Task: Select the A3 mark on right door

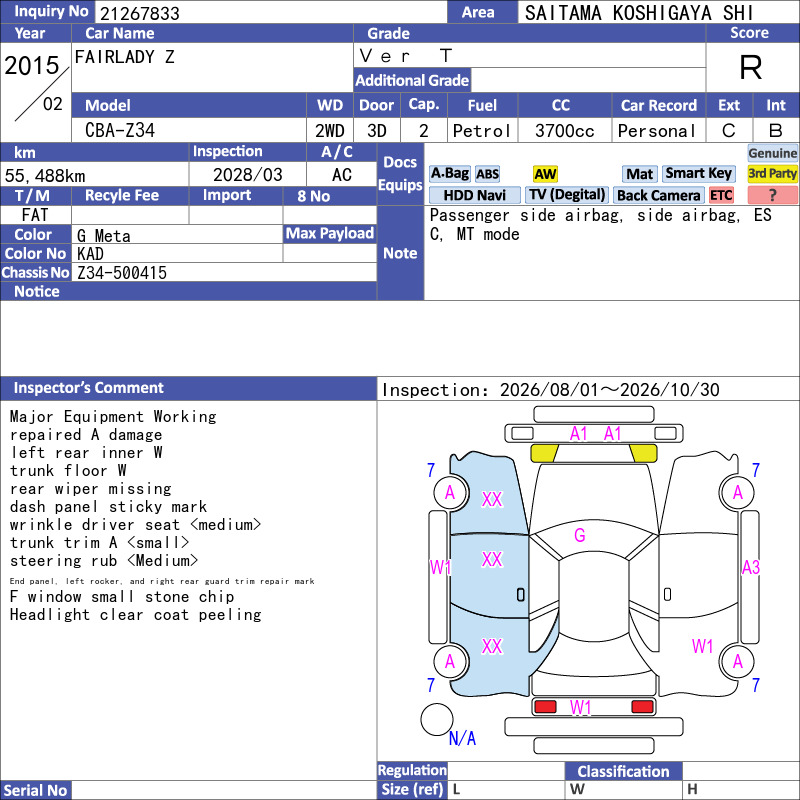Action: point(751,567)
